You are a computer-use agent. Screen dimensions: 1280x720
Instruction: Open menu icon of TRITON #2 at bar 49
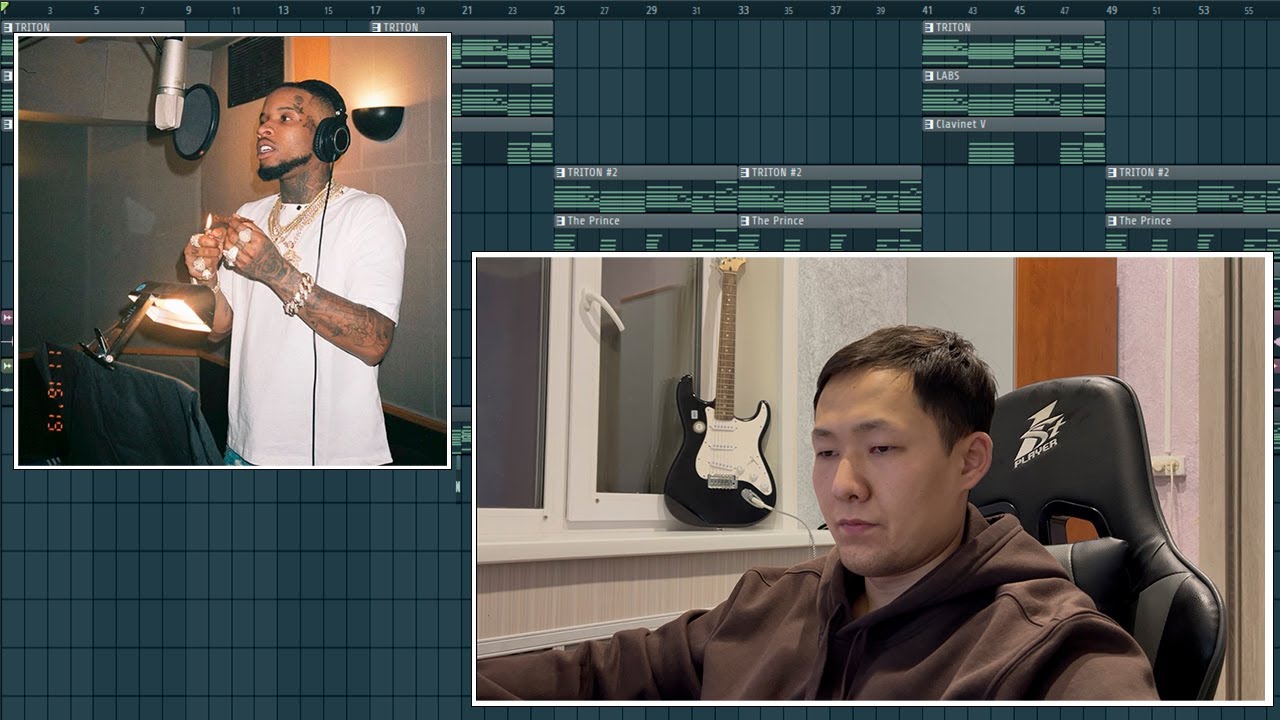coord(1112,172)
